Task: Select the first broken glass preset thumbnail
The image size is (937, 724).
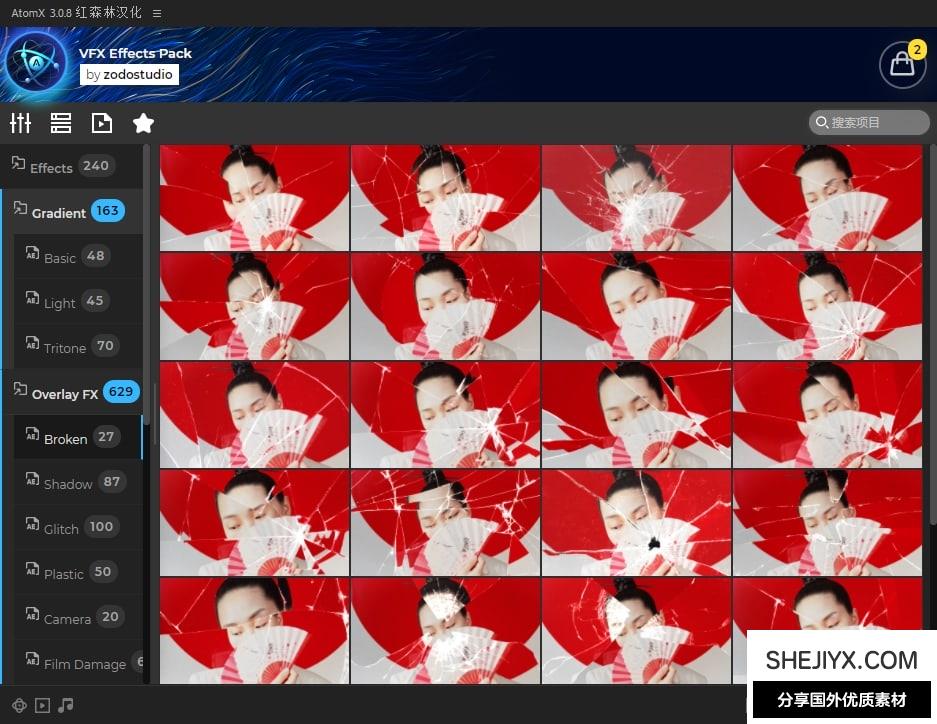Action: 254,197
